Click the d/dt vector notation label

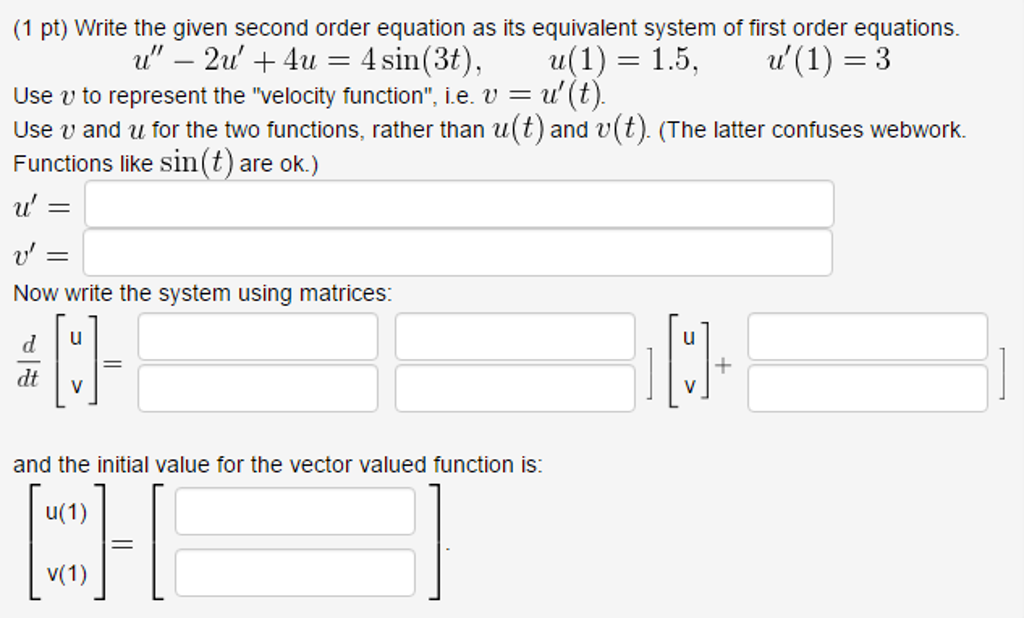pos(30,362)
